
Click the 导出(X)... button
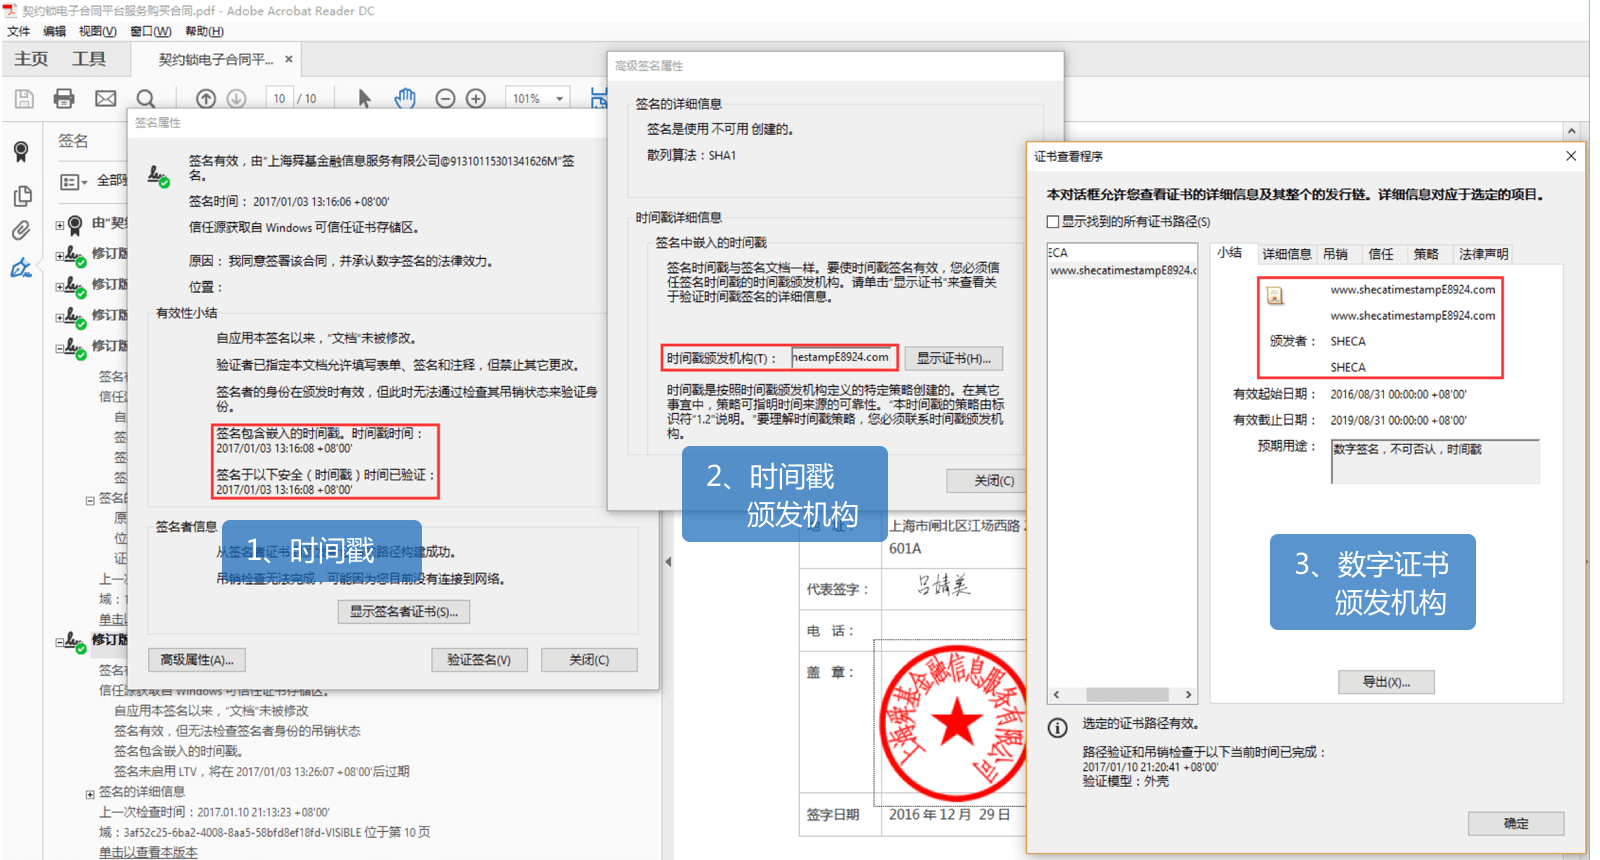pos(1386,682)
